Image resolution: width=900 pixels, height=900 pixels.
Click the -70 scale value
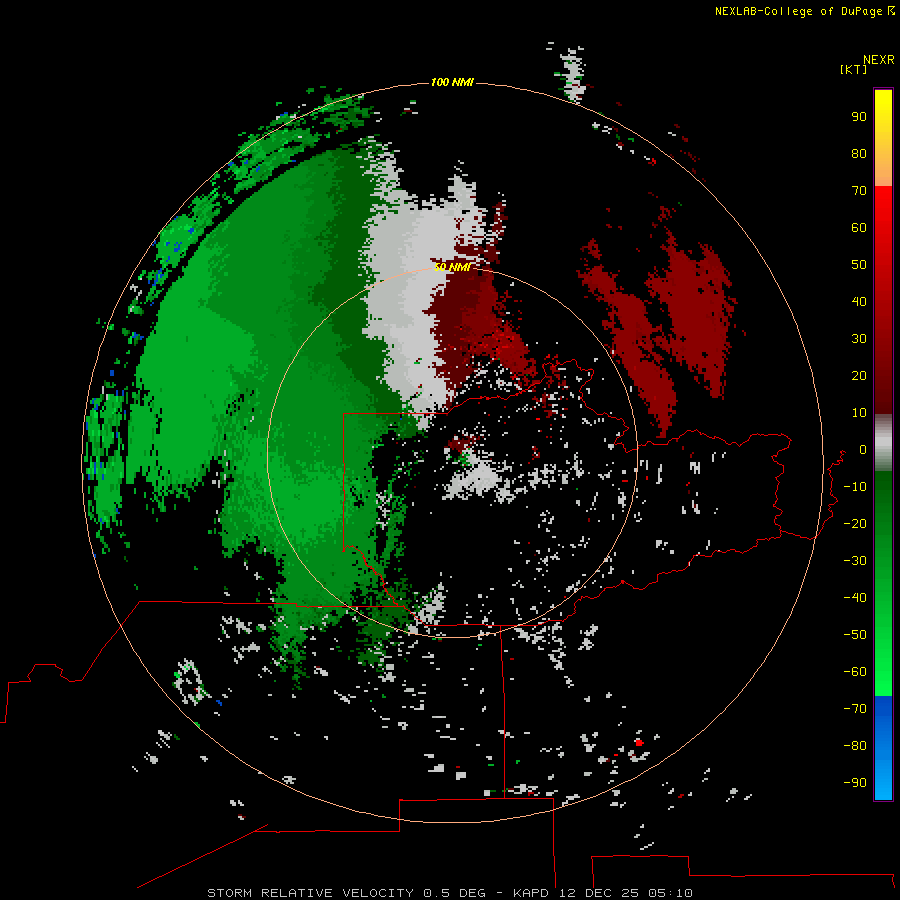(x=855, y=709)
